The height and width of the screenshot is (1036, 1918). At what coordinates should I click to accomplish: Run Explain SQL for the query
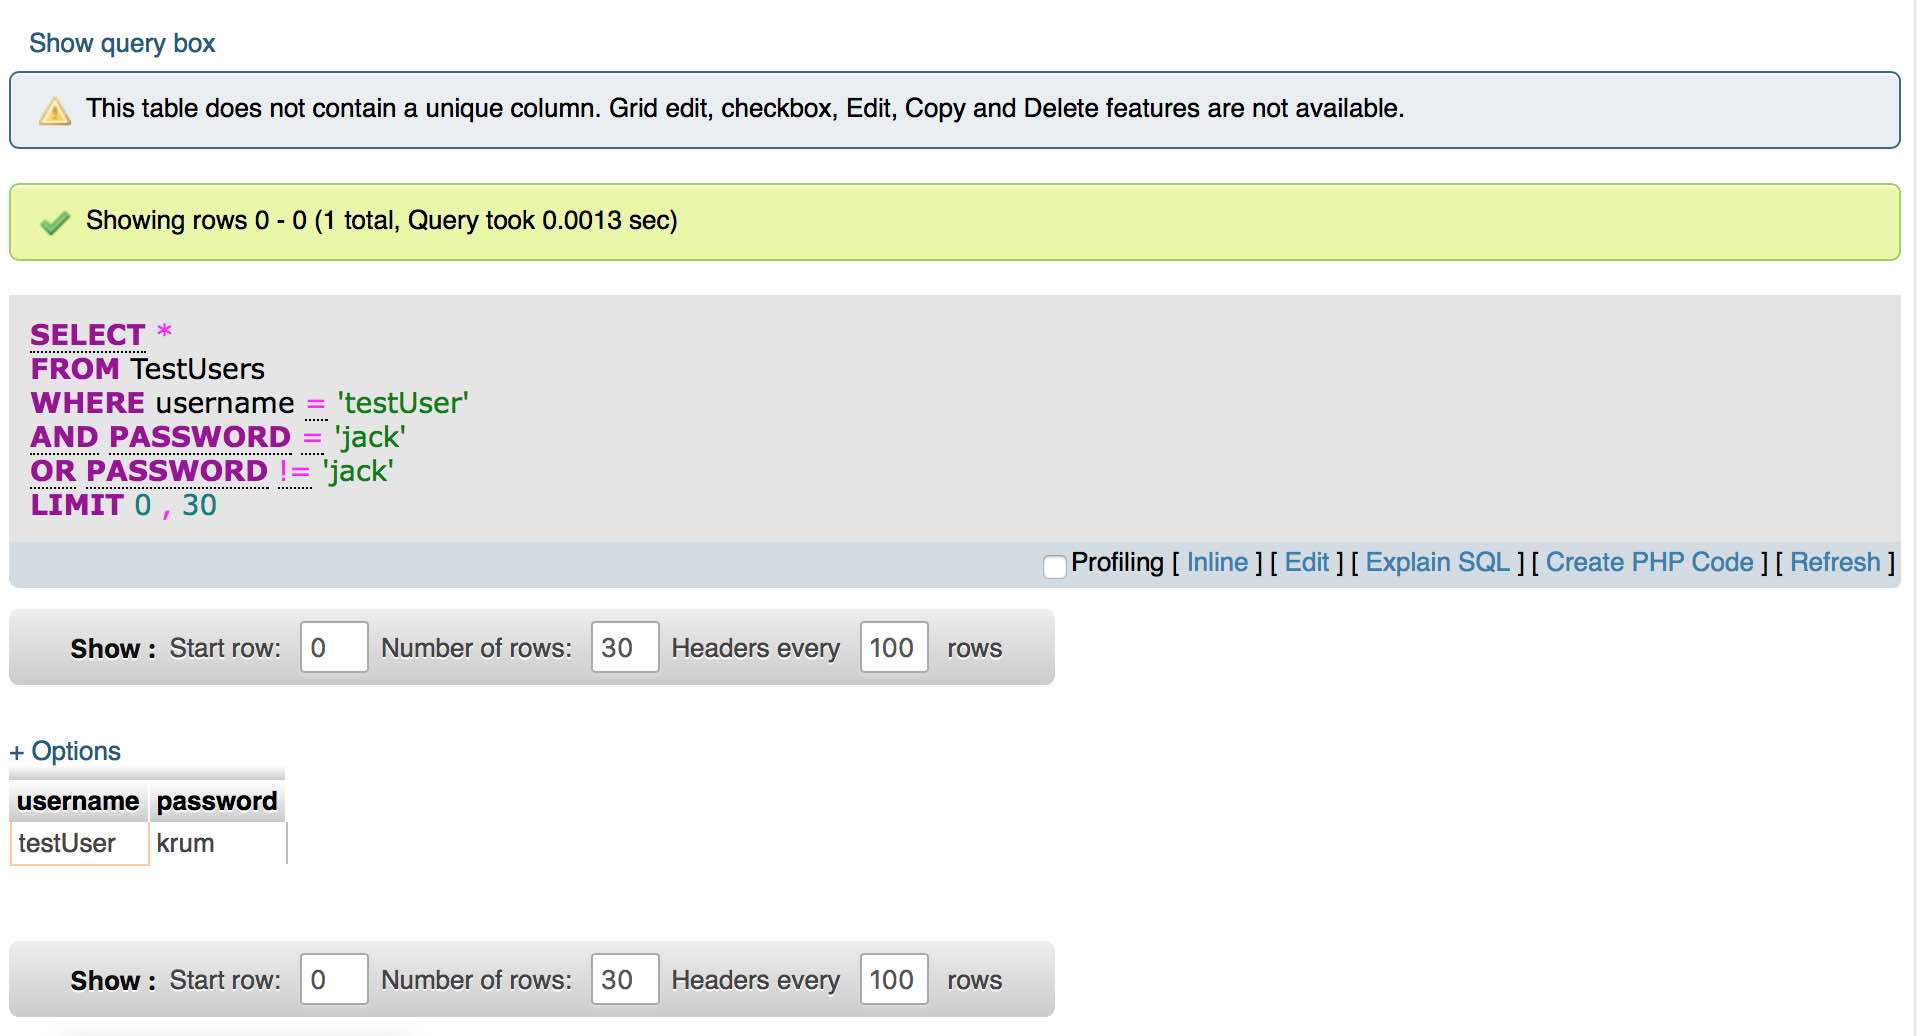tap(1437, 562)
